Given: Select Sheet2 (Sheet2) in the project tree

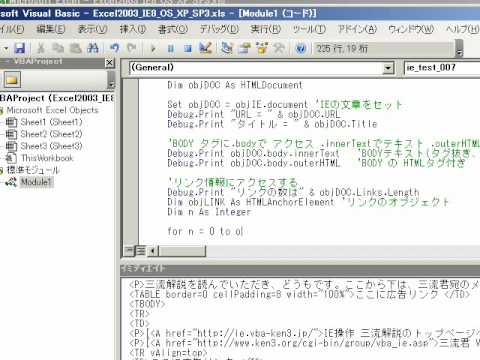Looking at the screenshot, I should [x=51, y=134].
